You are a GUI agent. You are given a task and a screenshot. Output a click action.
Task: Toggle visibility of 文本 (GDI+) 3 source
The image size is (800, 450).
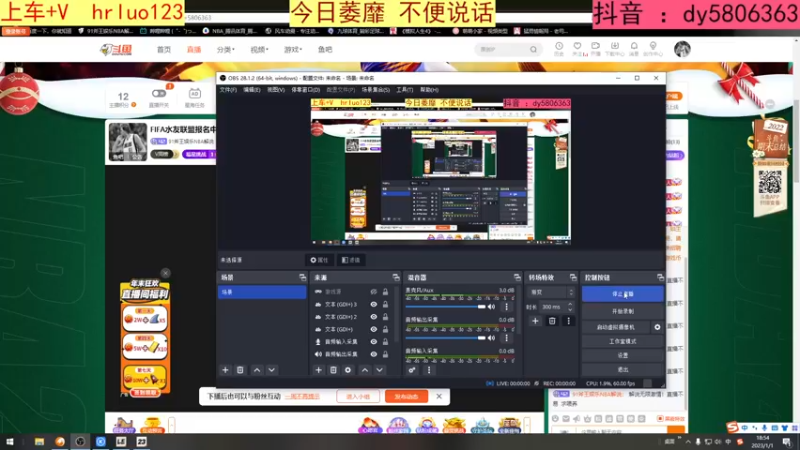pyautogui.click(x=373, y=304)
